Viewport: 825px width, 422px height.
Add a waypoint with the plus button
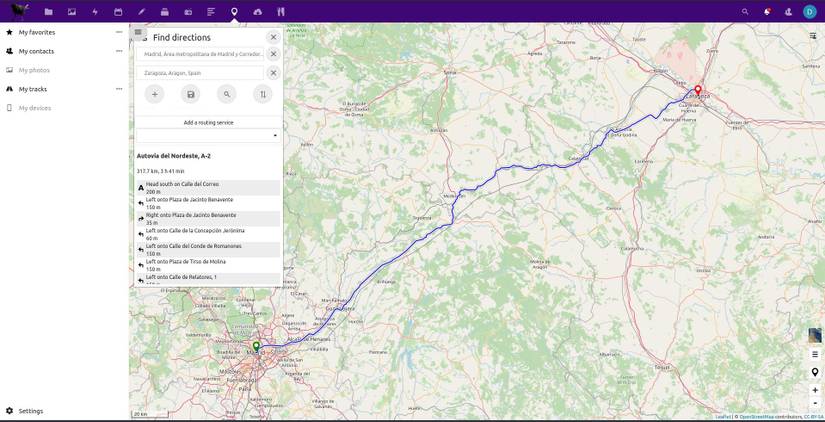point(154,94)
